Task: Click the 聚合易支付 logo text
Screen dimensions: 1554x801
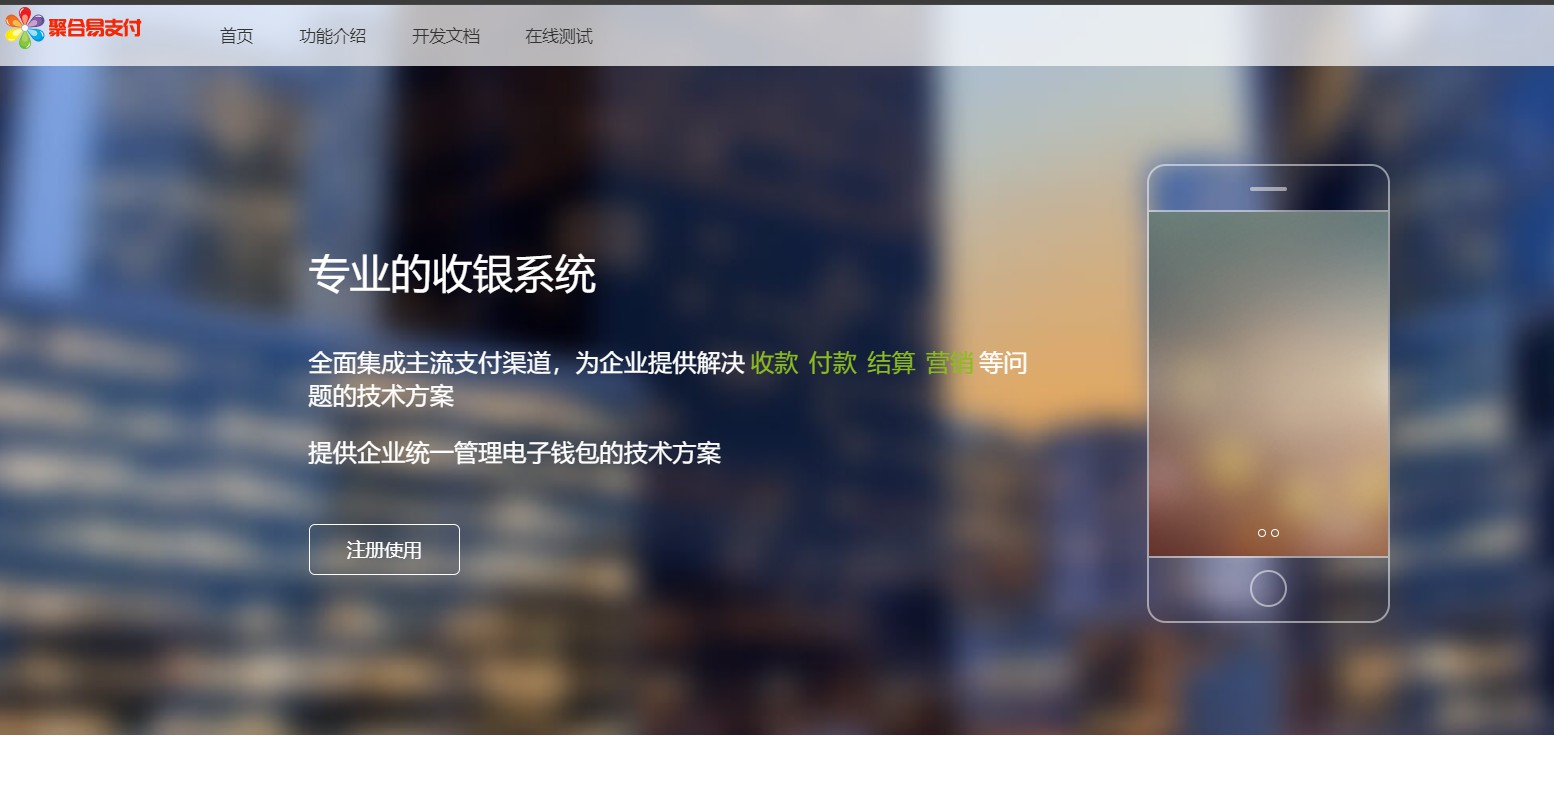Action: 95,28
